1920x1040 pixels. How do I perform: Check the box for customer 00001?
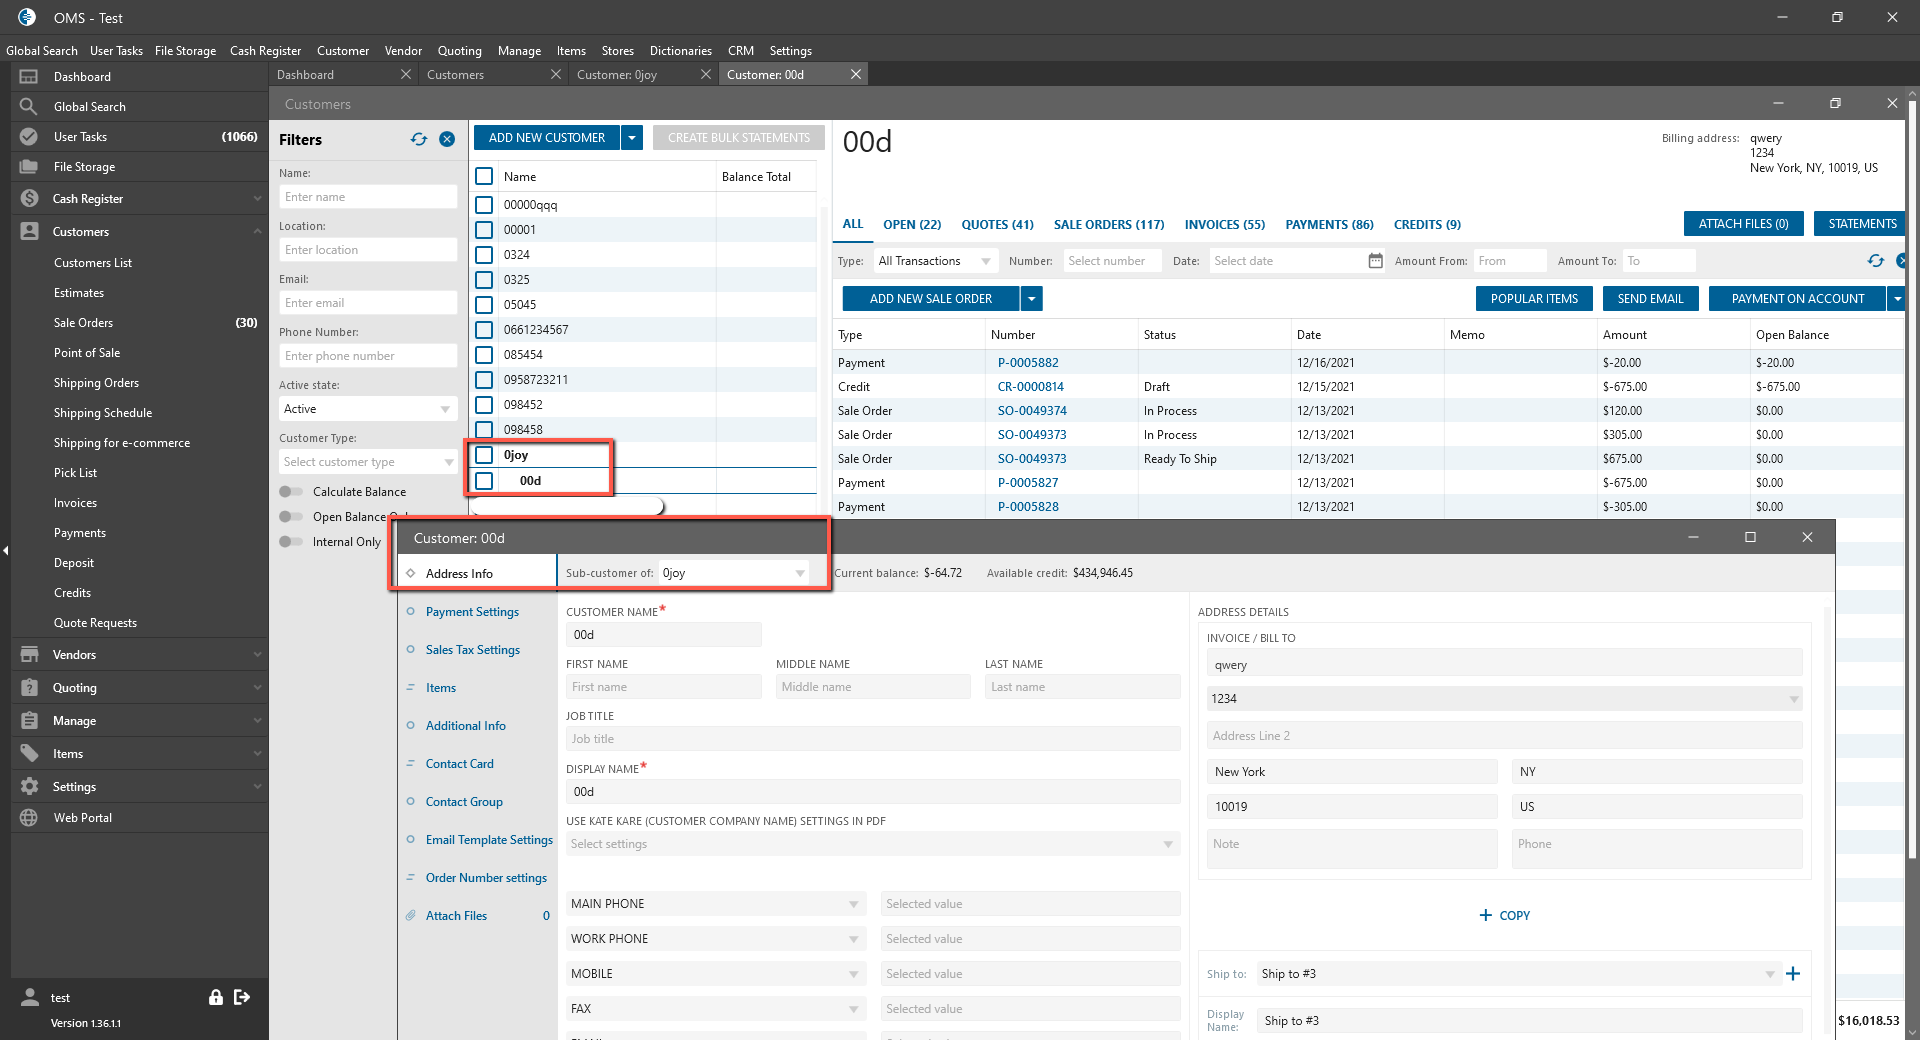click(x=484, y=230)
